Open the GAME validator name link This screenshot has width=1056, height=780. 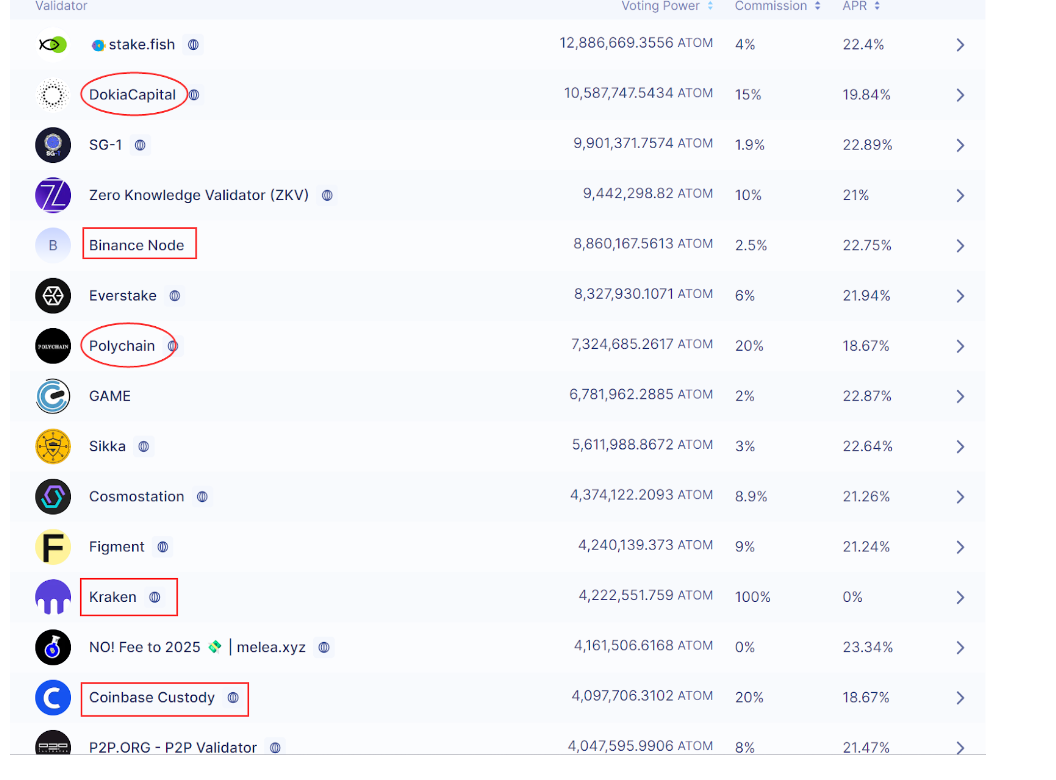[x=110, y=396]
